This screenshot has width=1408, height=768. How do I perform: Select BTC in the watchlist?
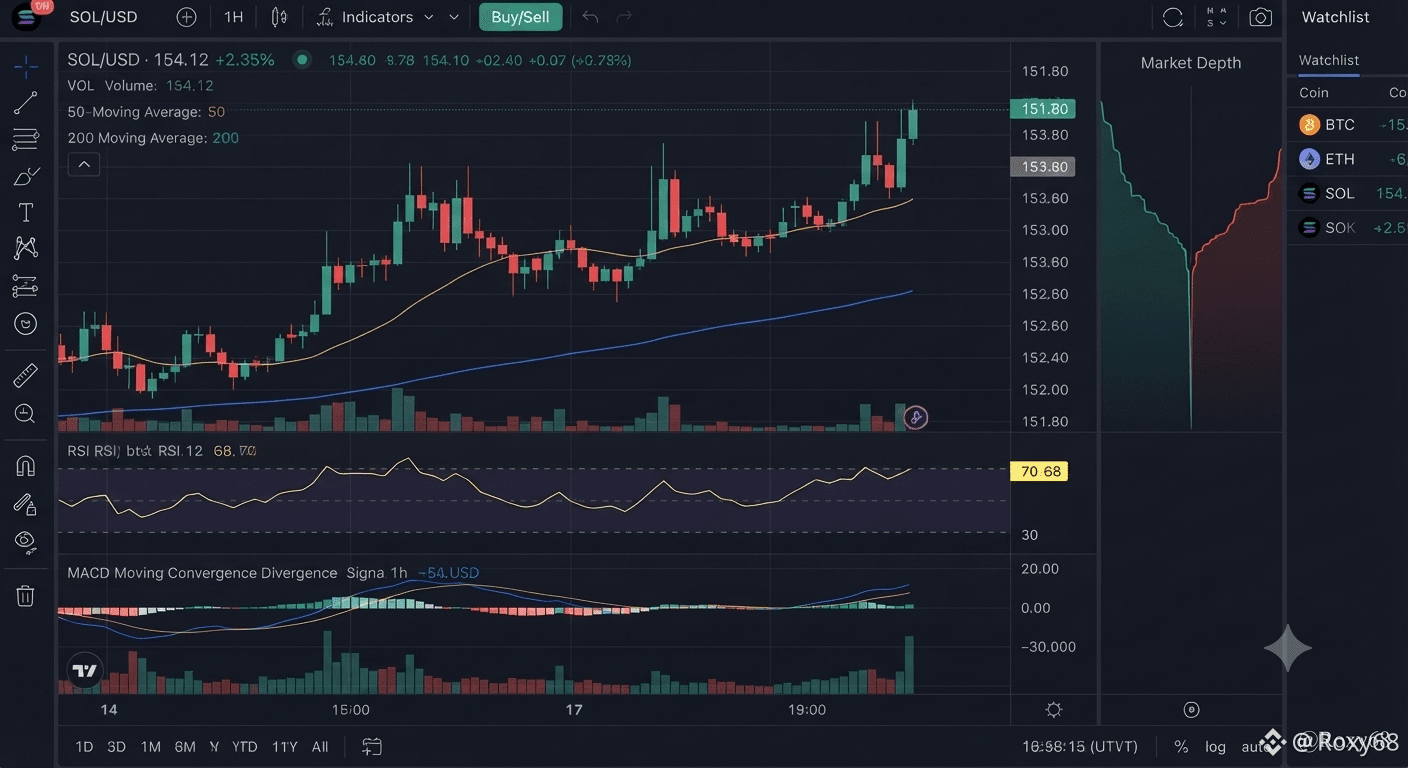[x=1348, y=125]
